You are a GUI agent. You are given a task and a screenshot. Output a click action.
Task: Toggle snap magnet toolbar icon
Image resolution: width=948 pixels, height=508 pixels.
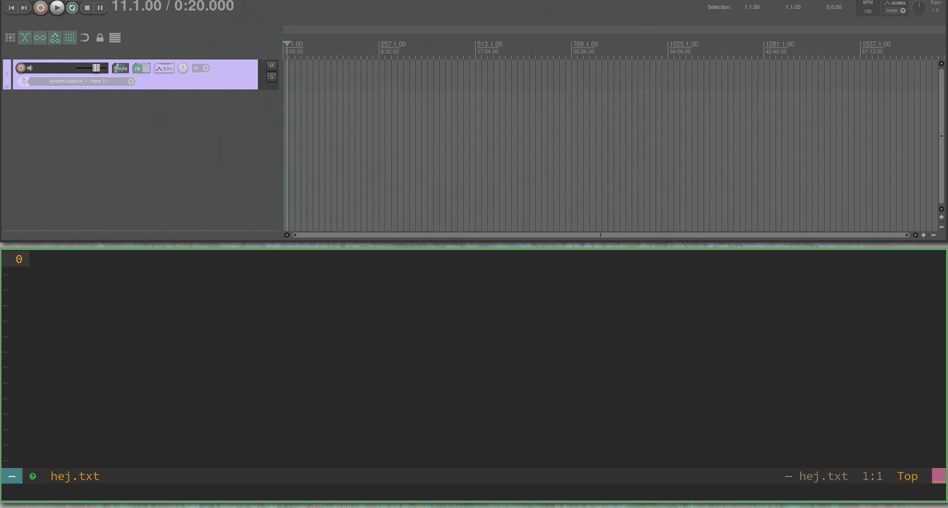click(85, 37)
